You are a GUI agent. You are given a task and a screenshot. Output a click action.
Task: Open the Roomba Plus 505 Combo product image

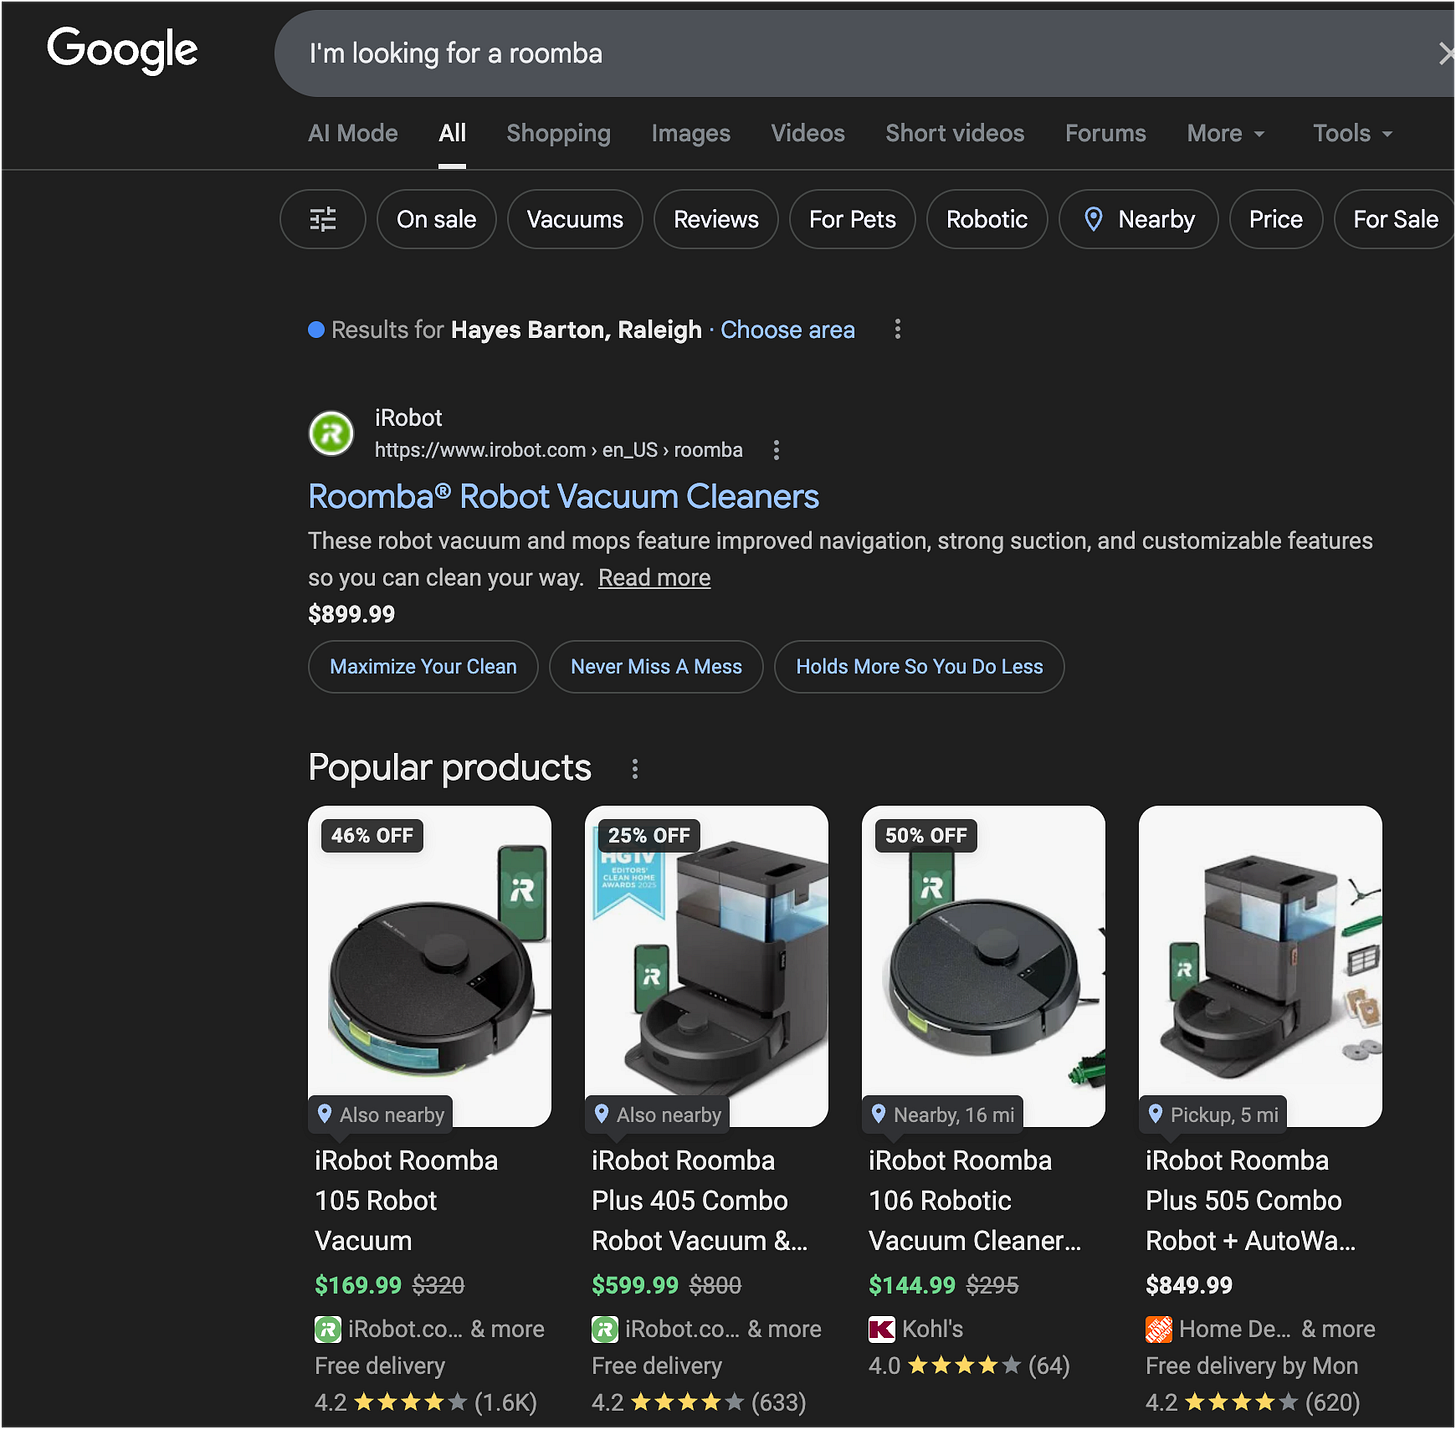[x=1261, y=966]
